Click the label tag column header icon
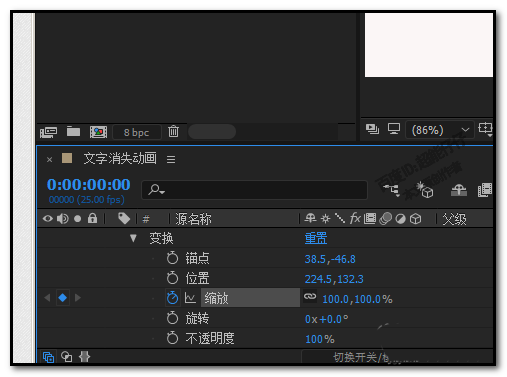 point(124,219)
